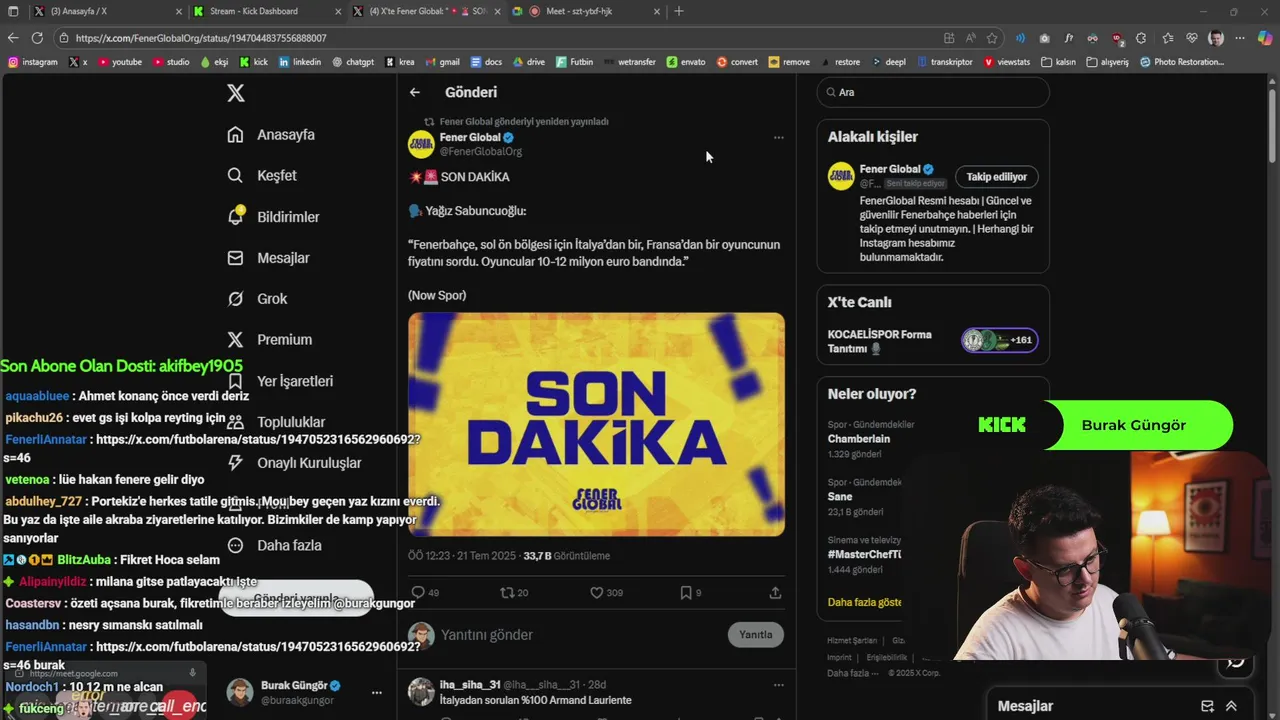The height and width of the screenshot is (720, 1280).
Task: Open browser extensions puzzle icon
Action: (1141, 38)
